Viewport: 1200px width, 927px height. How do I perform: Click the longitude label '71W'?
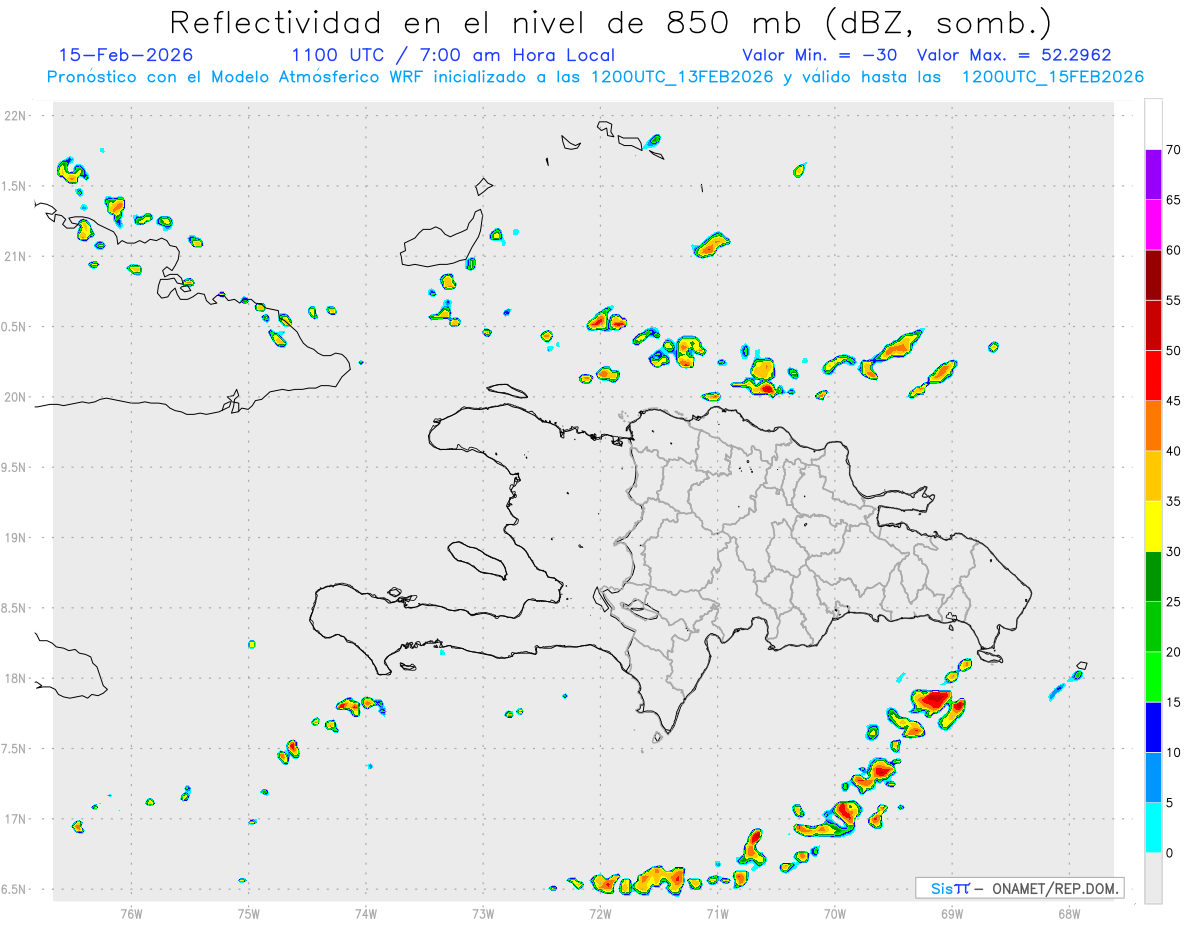[x=717, y=913]
